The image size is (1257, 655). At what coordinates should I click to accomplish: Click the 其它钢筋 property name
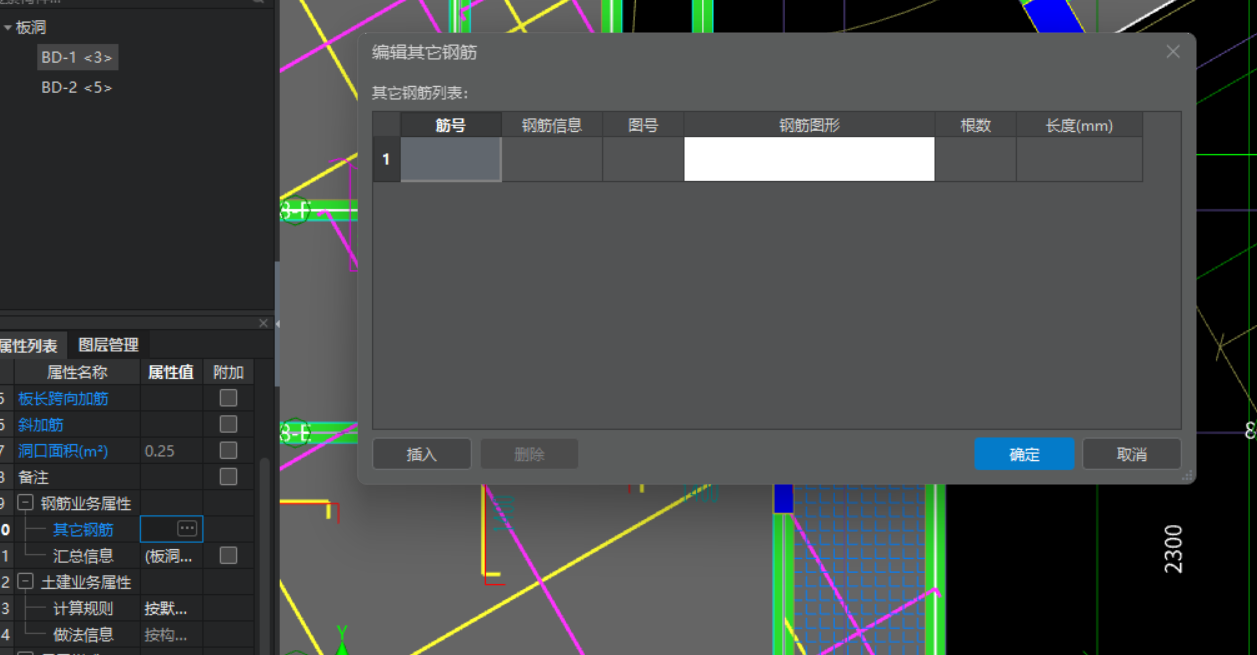[83, 529]
